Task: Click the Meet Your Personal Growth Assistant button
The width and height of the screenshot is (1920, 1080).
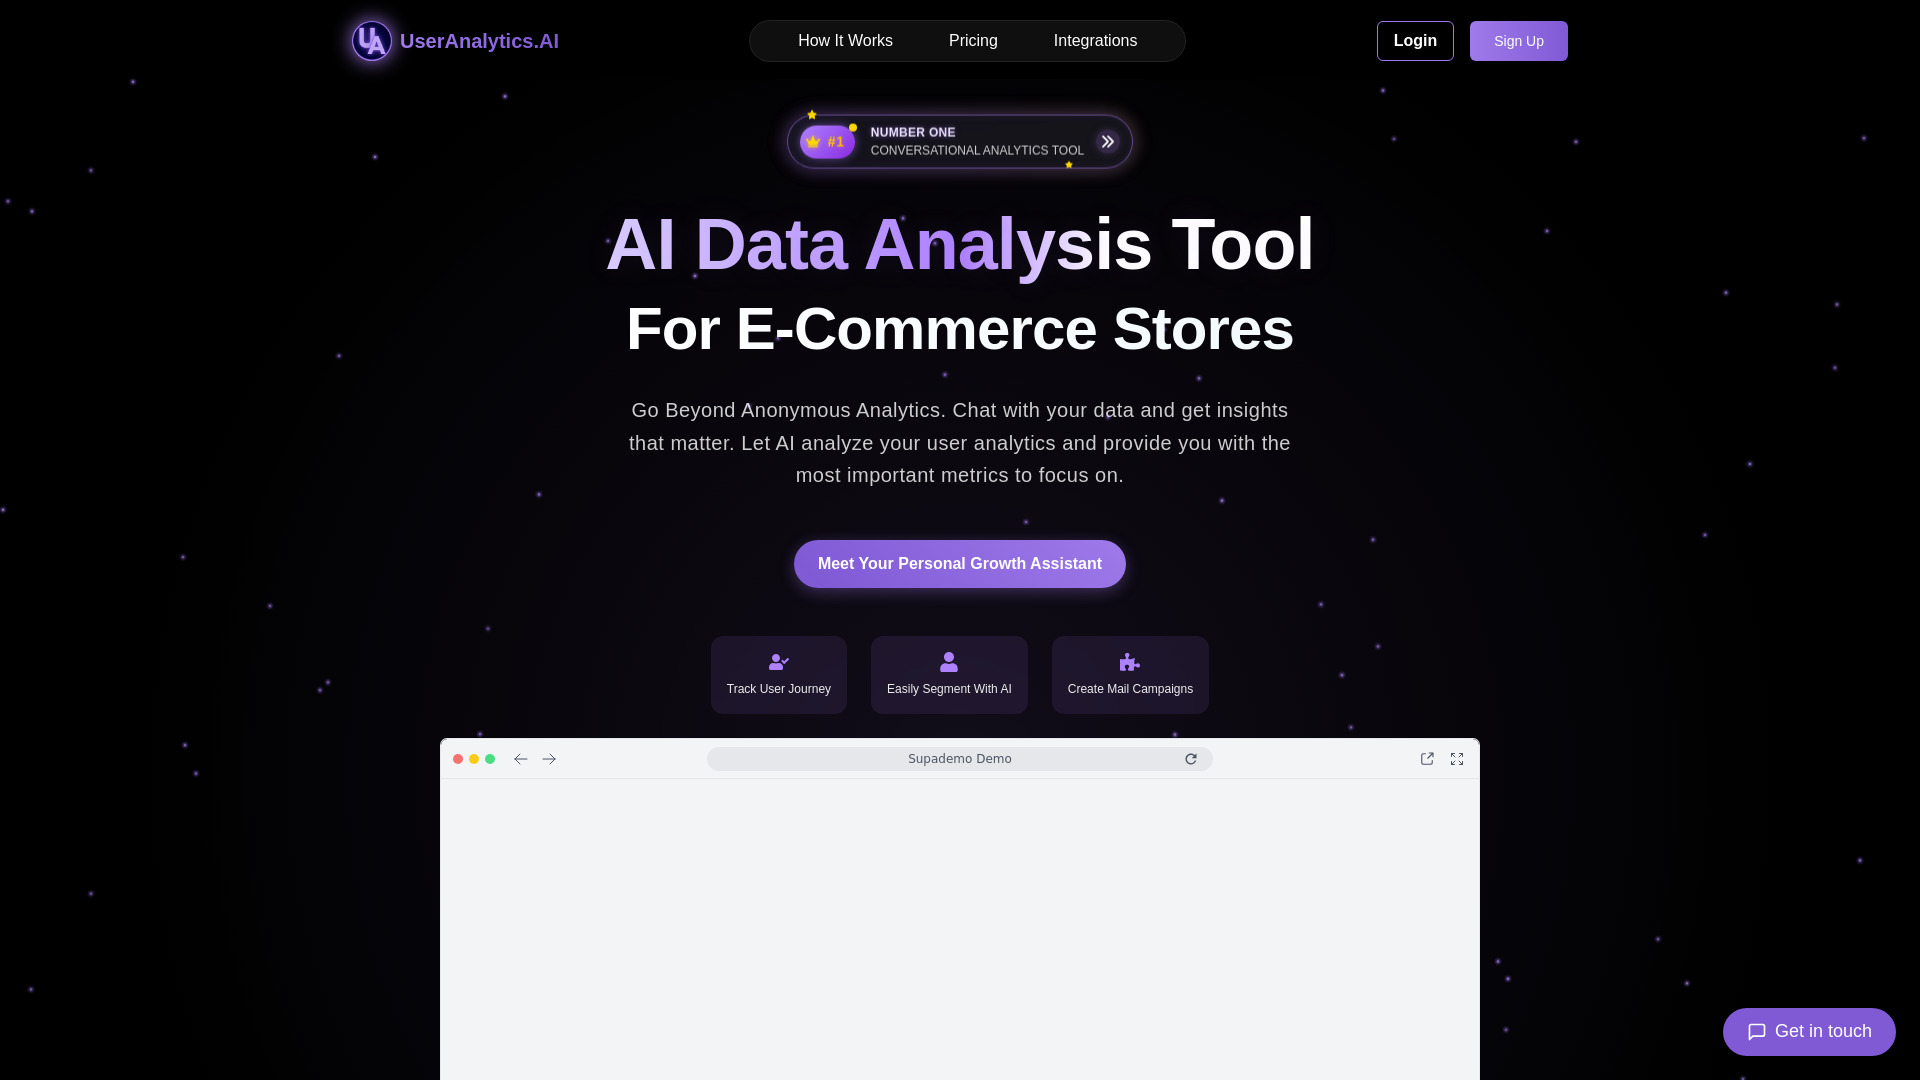Action: pyautogui.click(x=960, y=563)
